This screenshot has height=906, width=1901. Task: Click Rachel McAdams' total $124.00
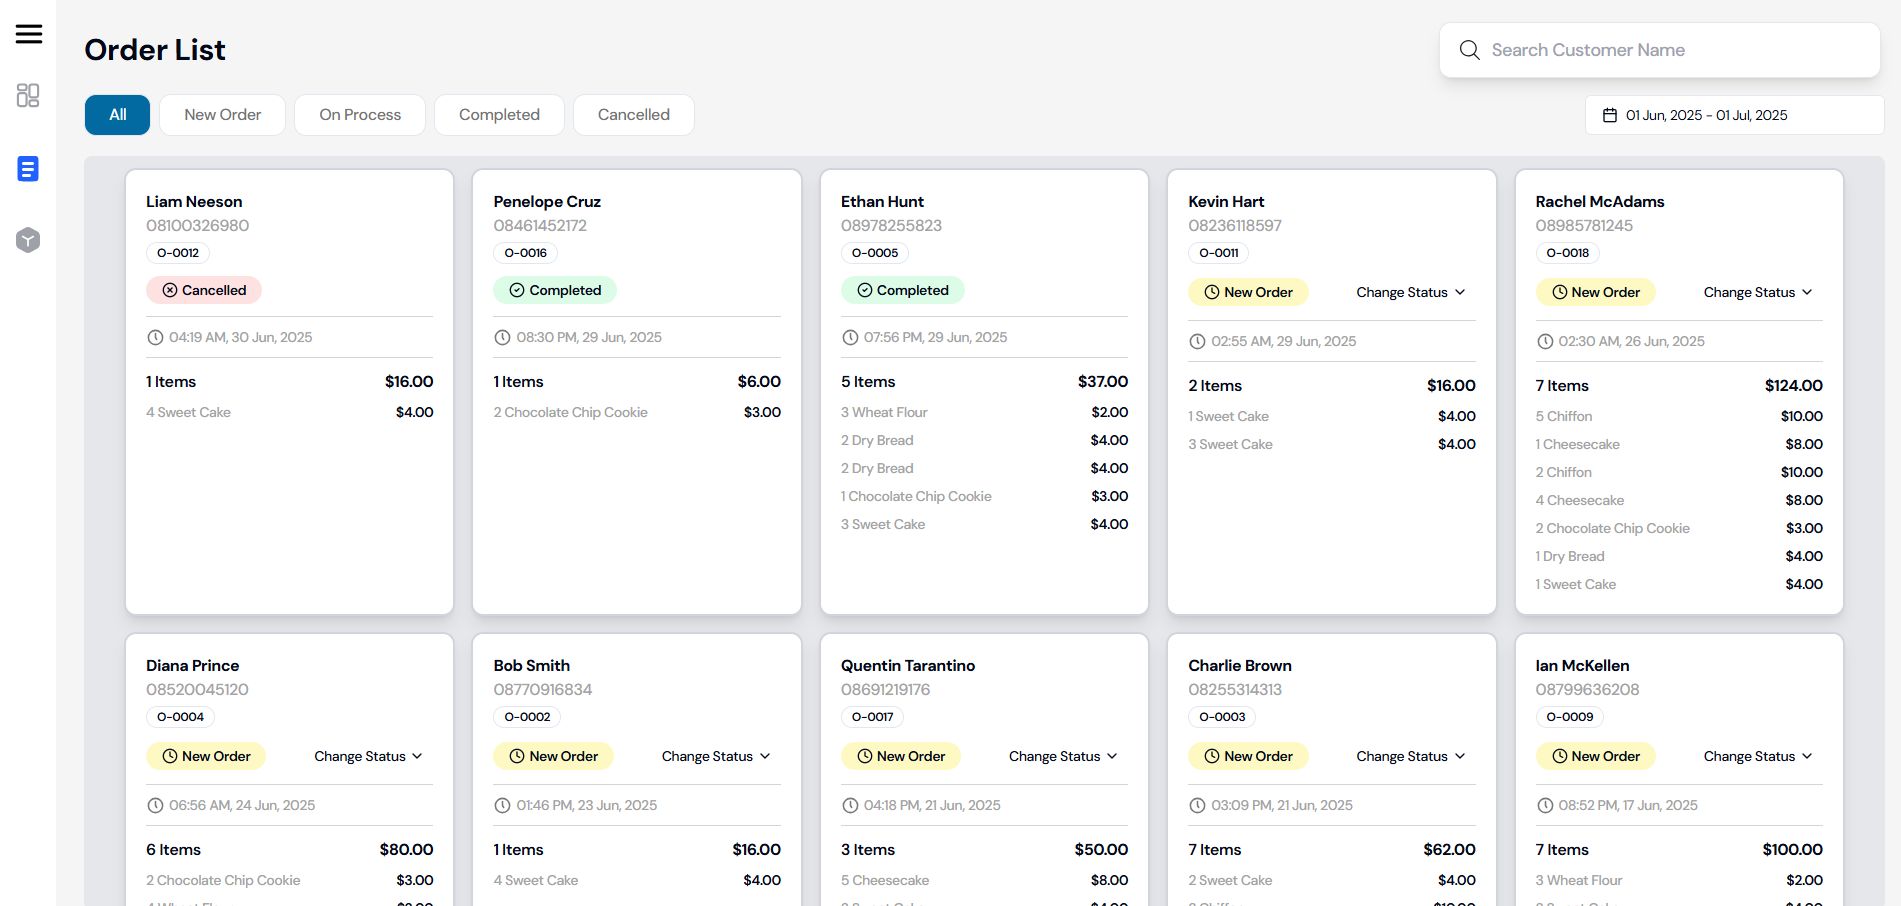click(x=1793, y=385)
